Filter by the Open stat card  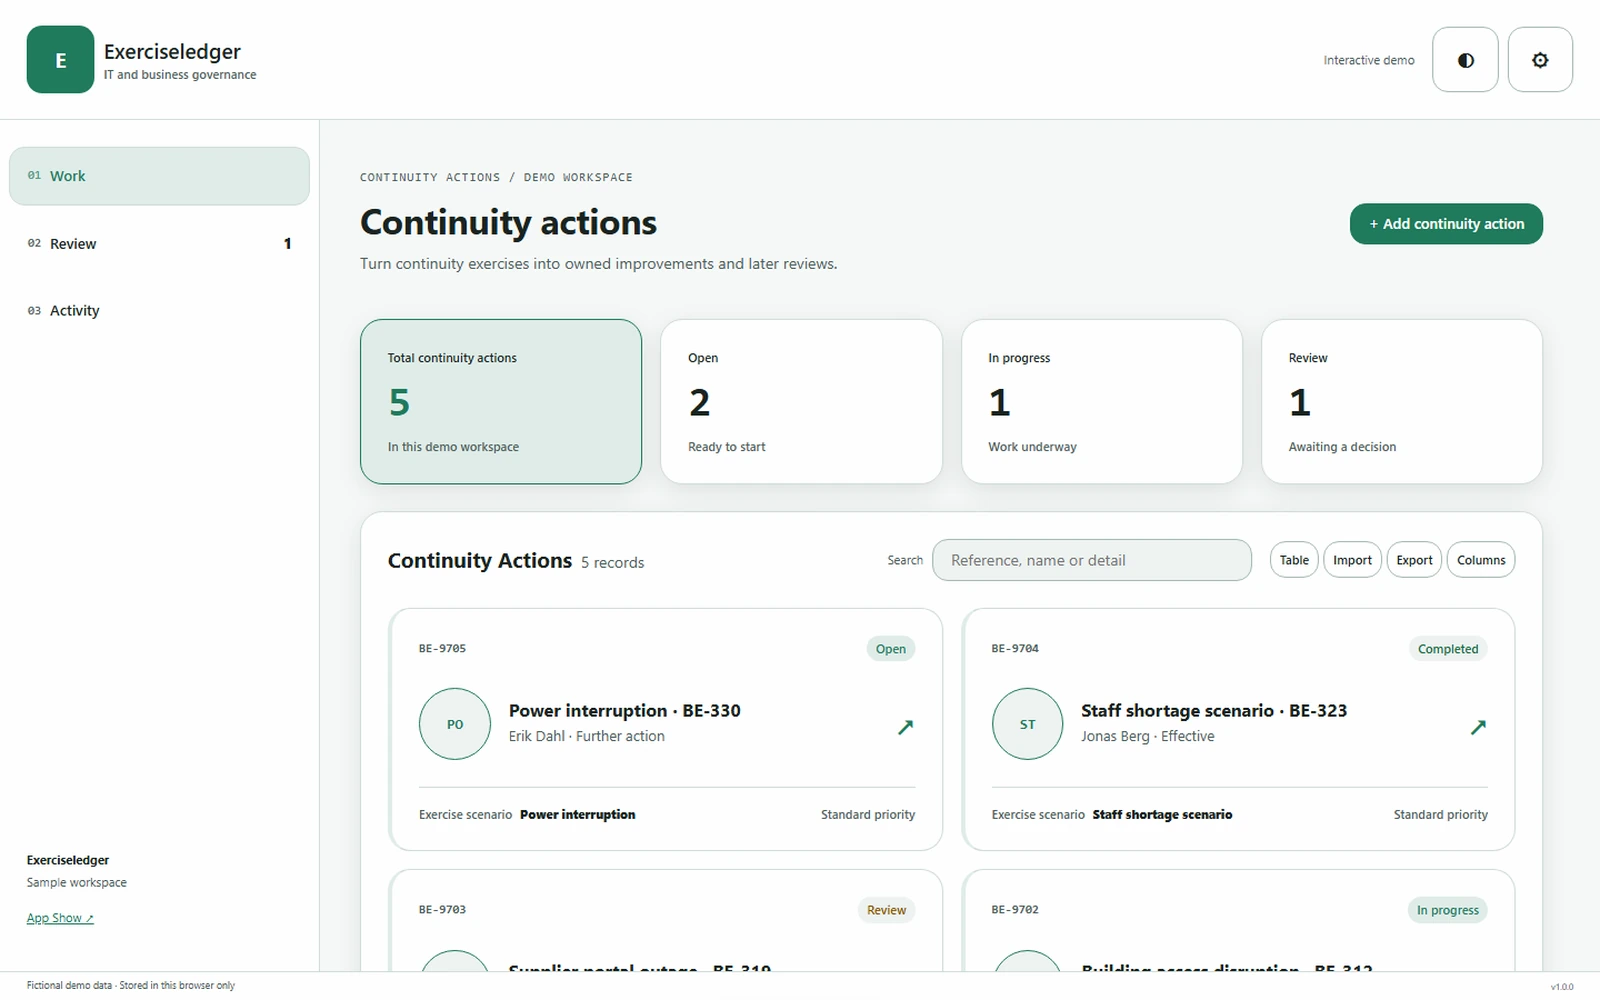pyautogui.click(x=801, y=402)
